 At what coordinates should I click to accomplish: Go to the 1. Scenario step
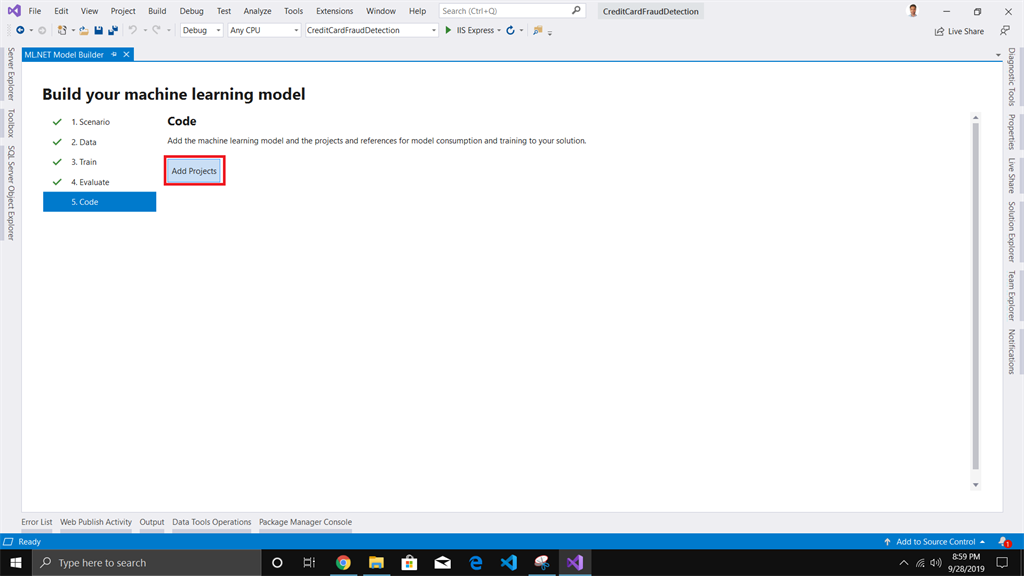pyautogui.click(x=91, y=122)
